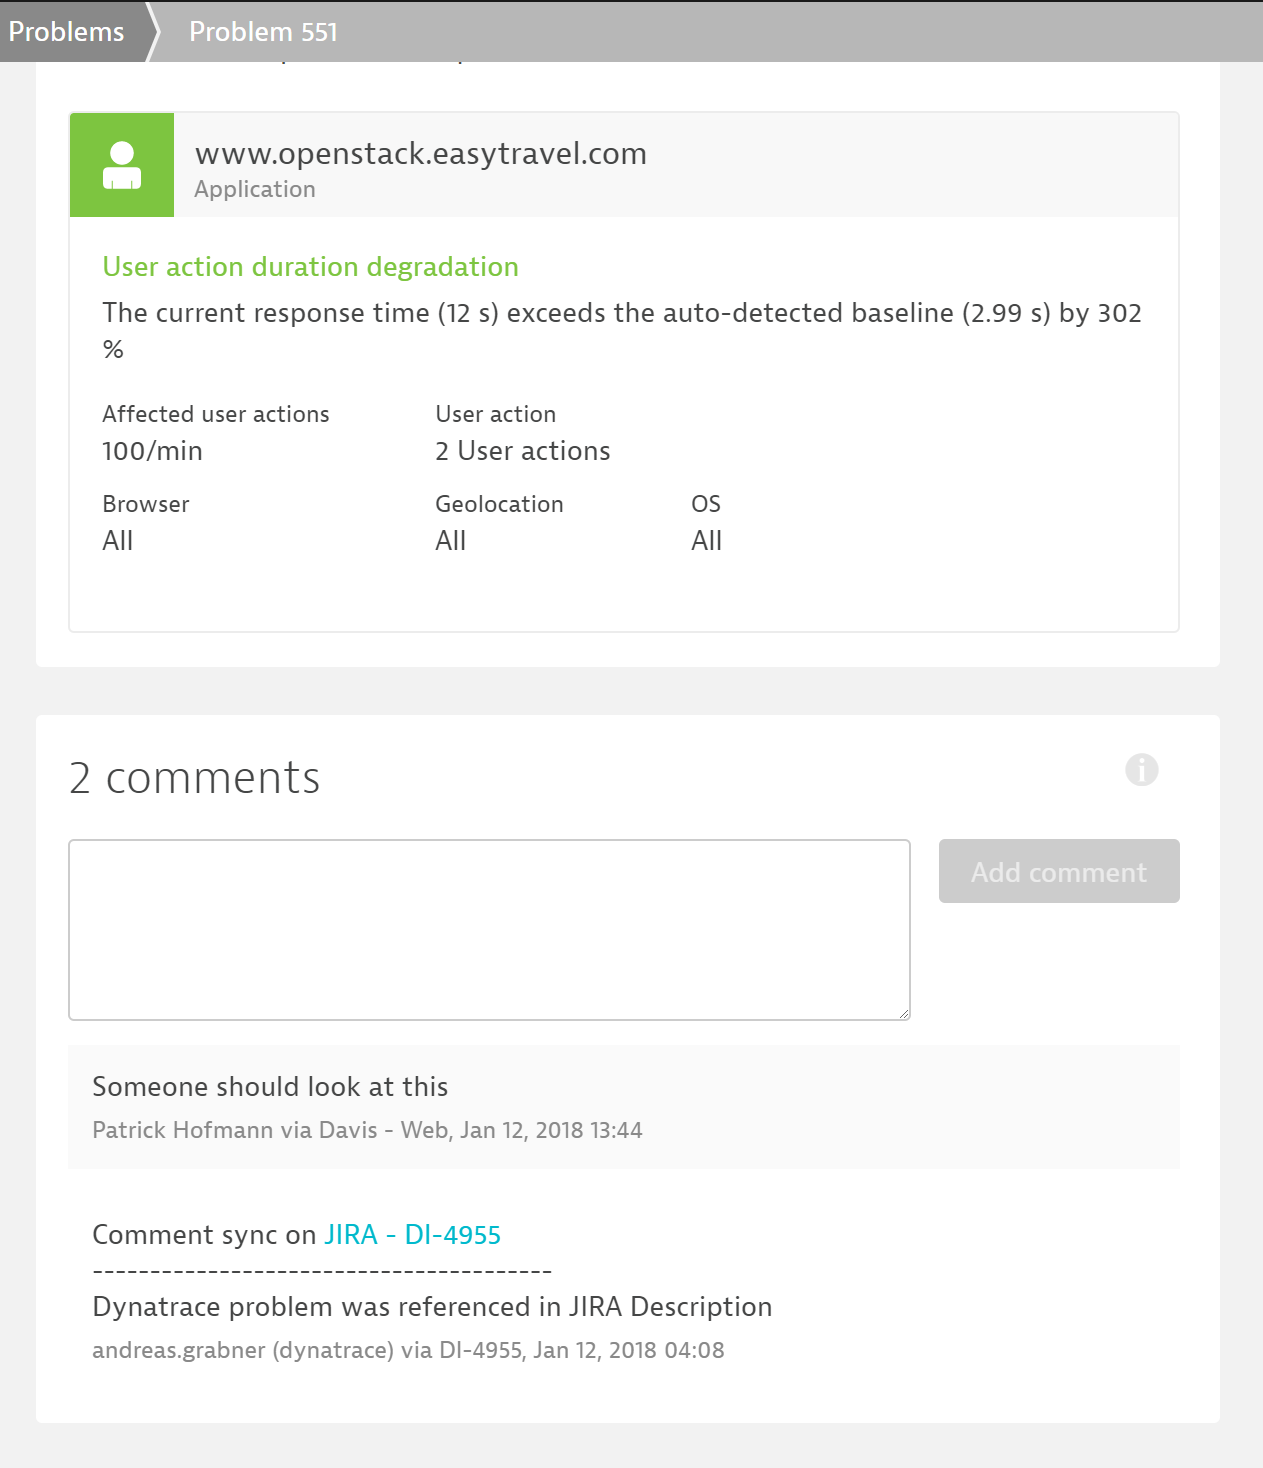
Task: Click the Geolocation All value
Action: [450, 541]
